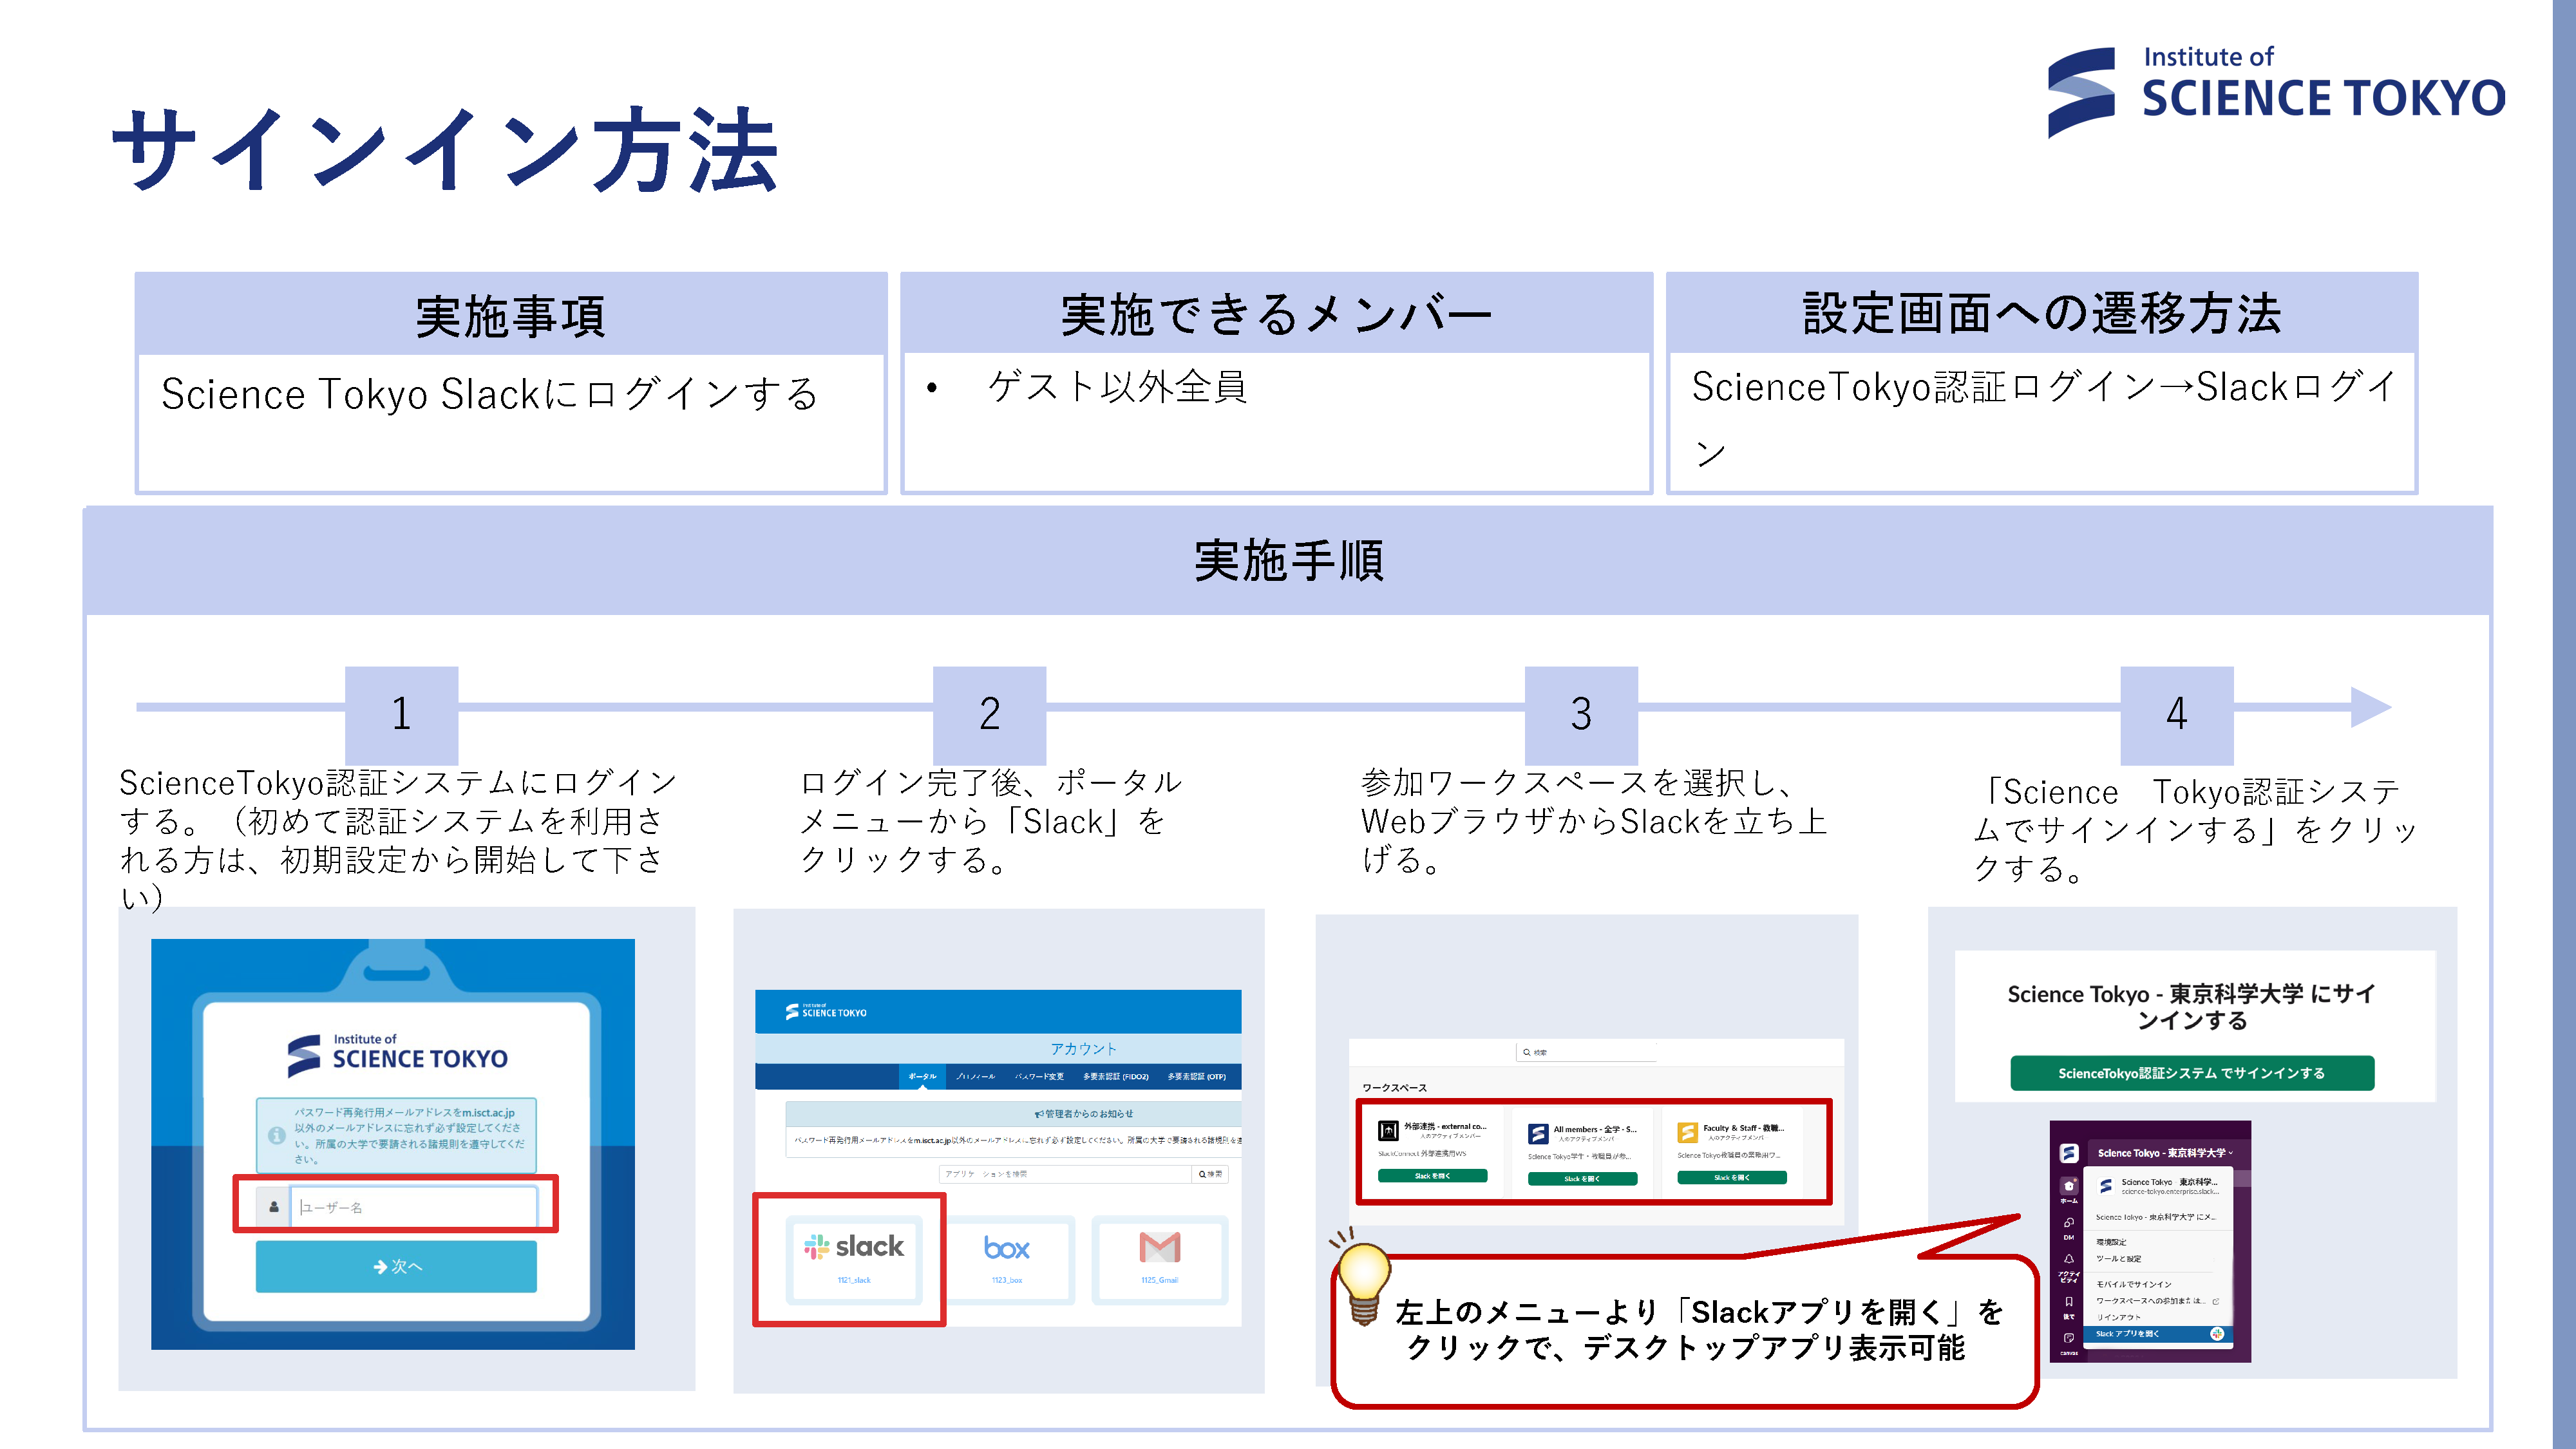Click the yellow Faculty & Staff workspace icon

pos(1687,1132)
